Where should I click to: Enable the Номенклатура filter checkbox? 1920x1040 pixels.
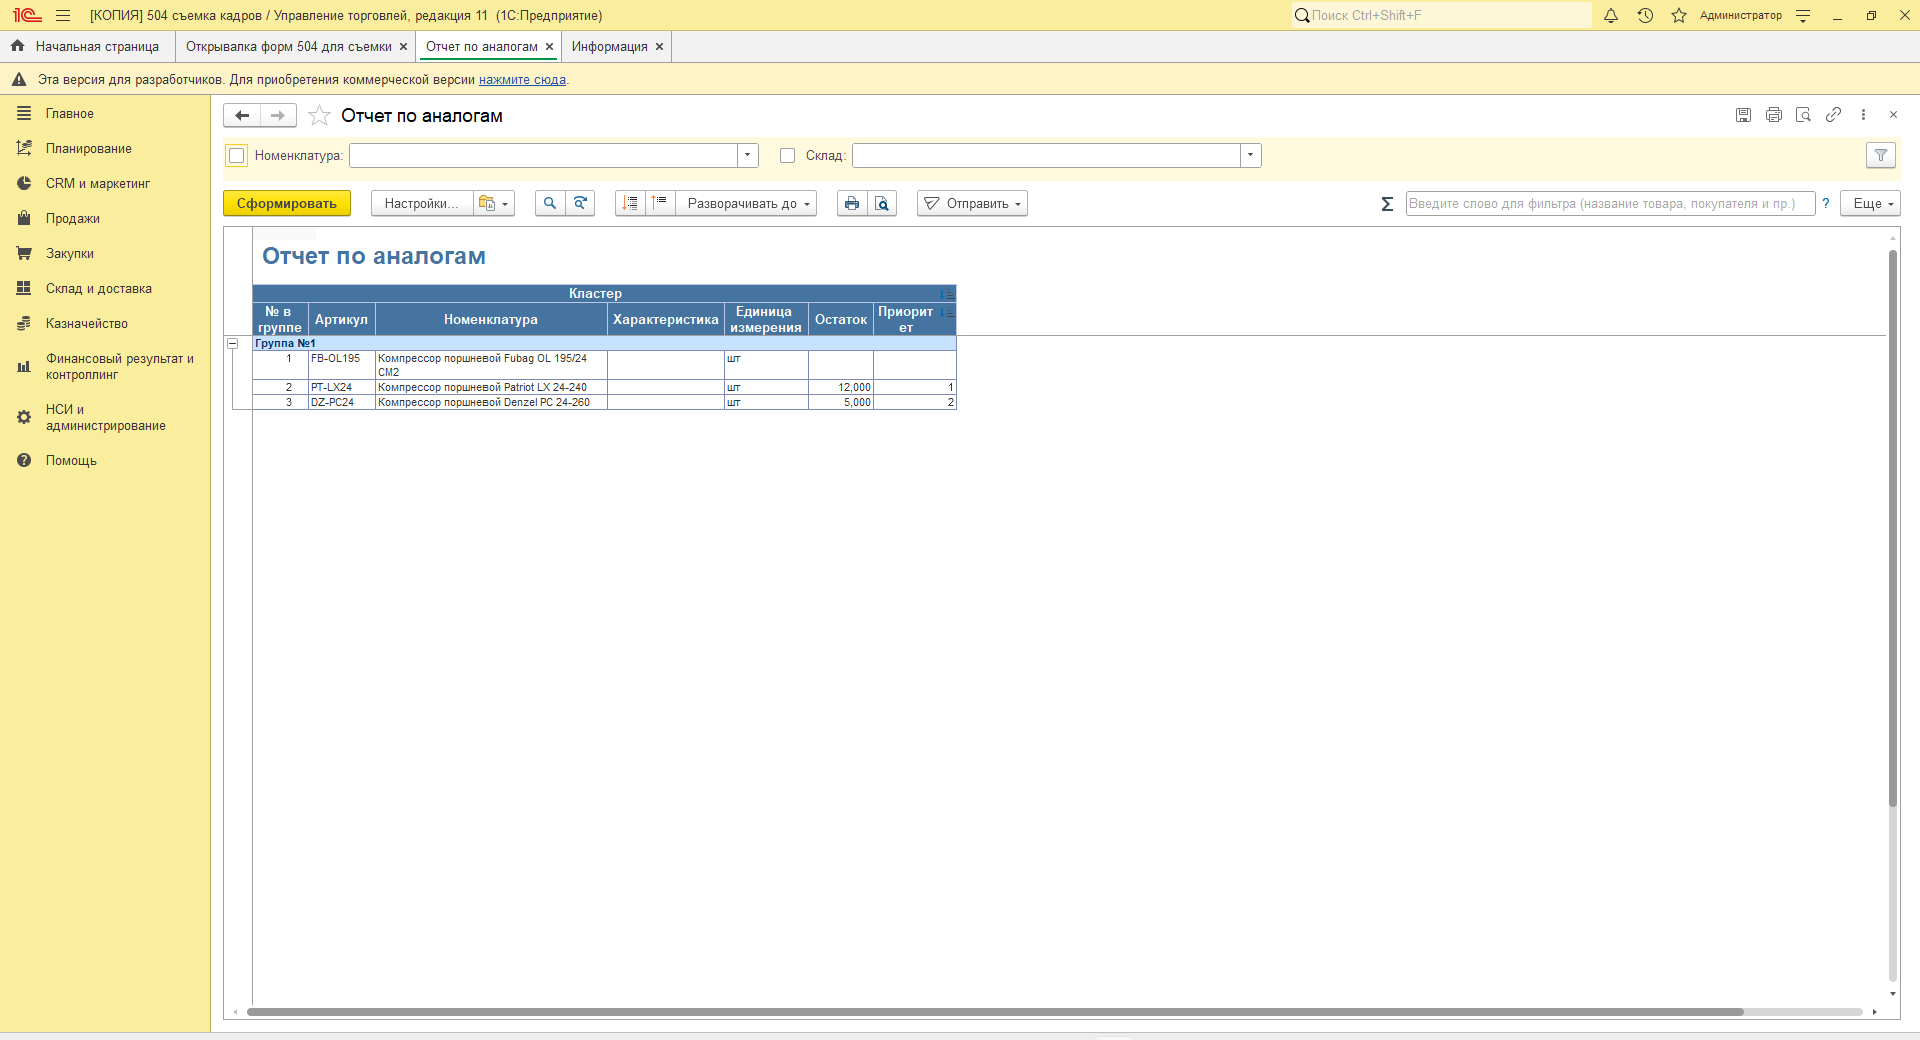(x=237, y=155)
